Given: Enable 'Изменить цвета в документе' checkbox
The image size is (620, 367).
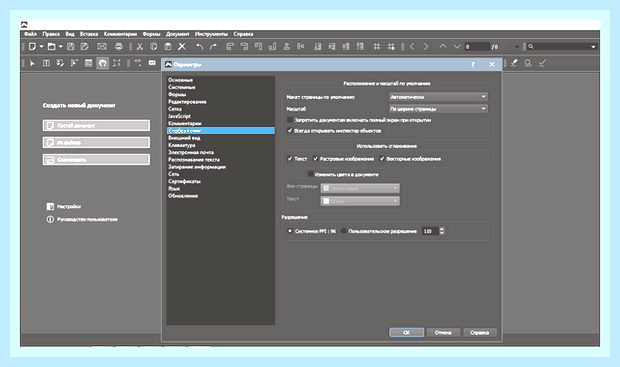Looking at the screenshot, I should click(311, 174).
